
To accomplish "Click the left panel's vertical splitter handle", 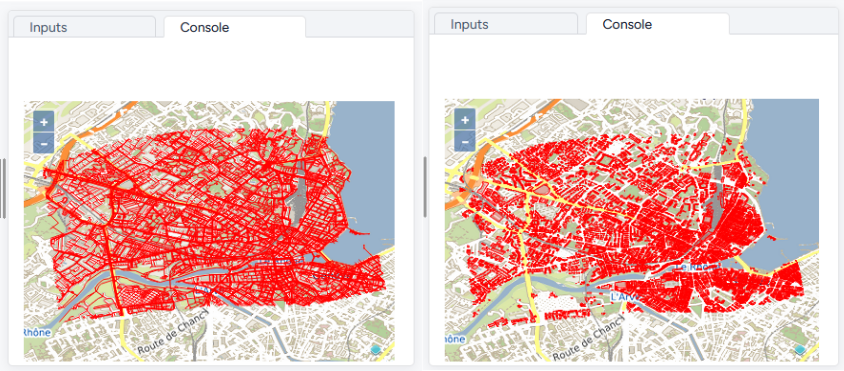I will (3, 188).
